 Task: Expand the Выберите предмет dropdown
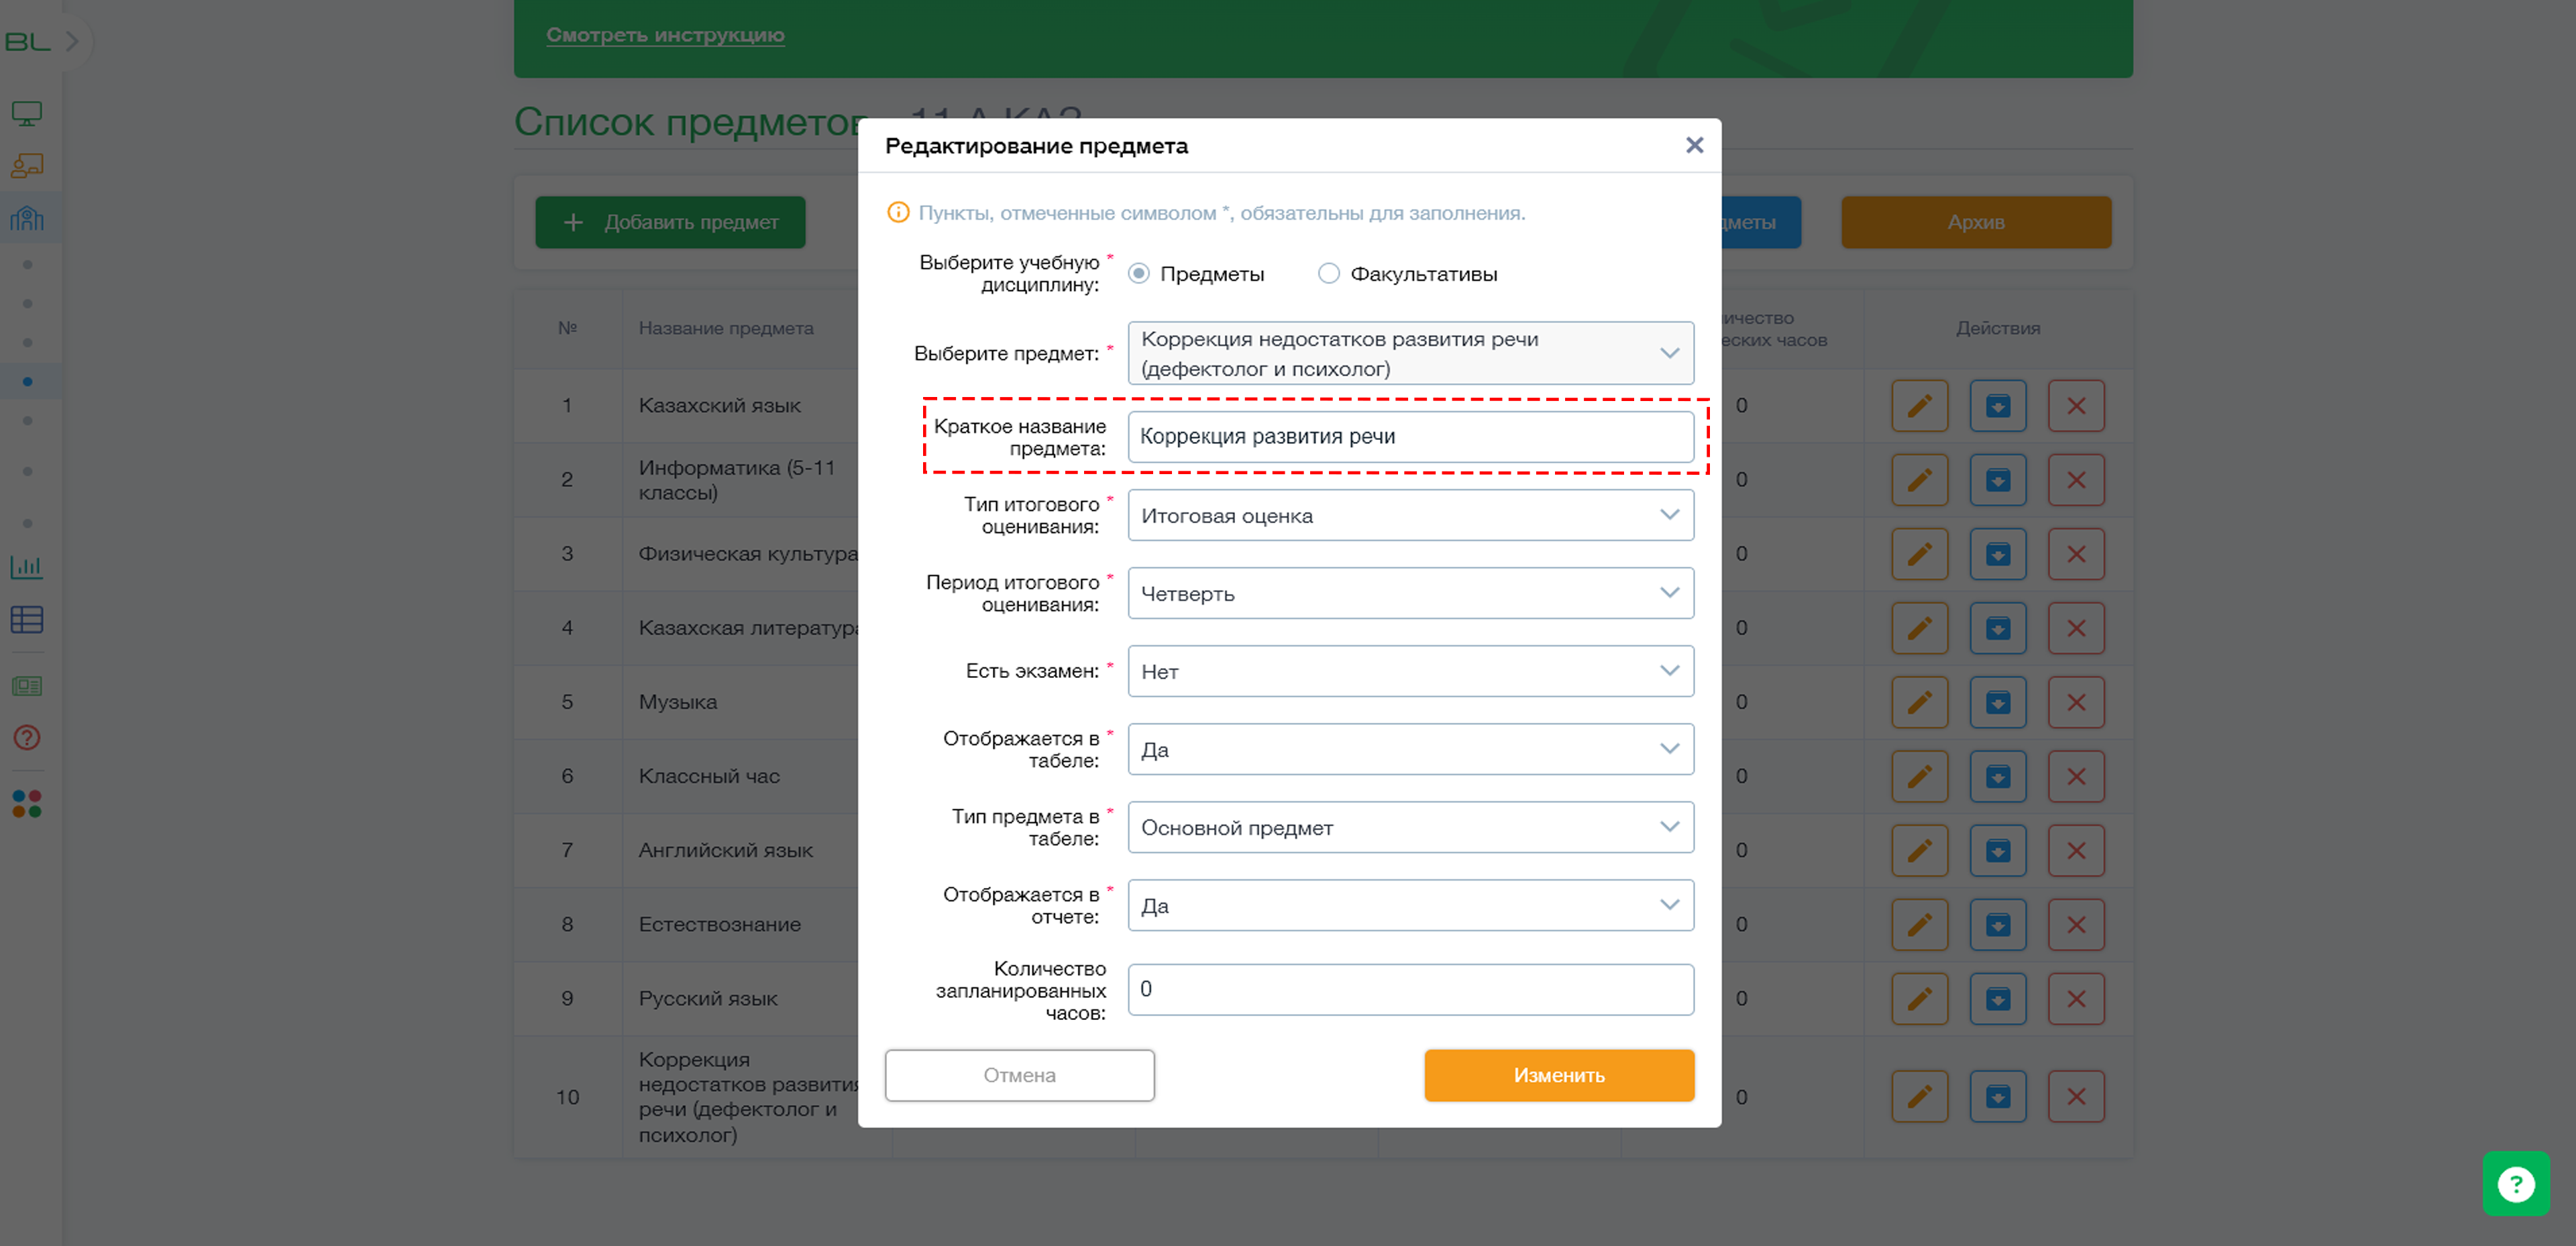point(1410,353)
